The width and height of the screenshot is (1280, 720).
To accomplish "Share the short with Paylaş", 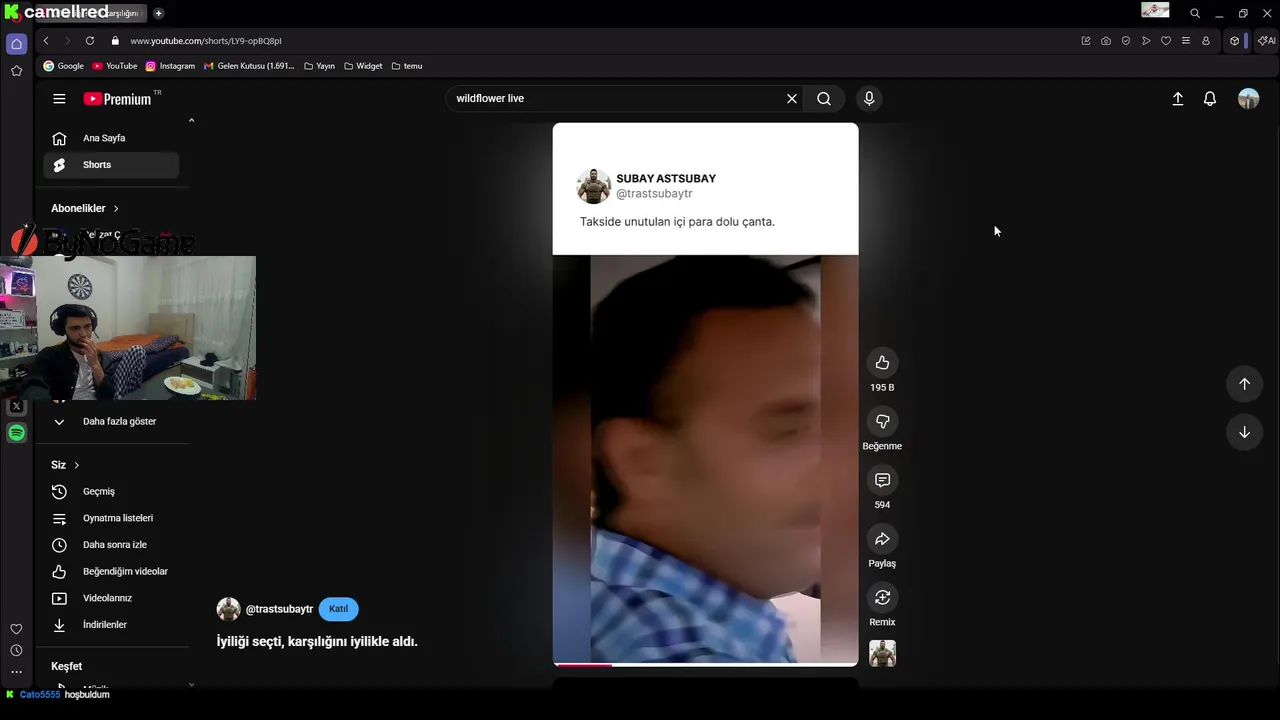I will (882, 539).
